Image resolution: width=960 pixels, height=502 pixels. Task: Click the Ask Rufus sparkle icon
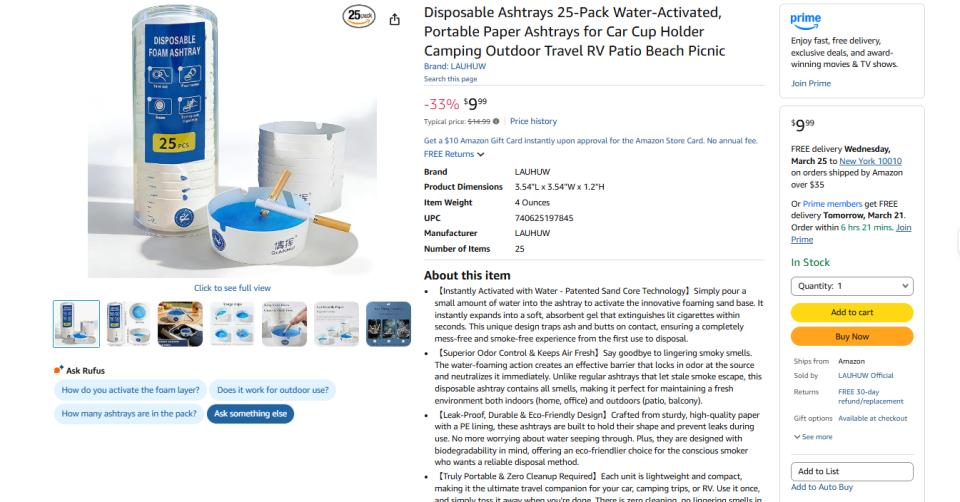[x=59, y=370]
